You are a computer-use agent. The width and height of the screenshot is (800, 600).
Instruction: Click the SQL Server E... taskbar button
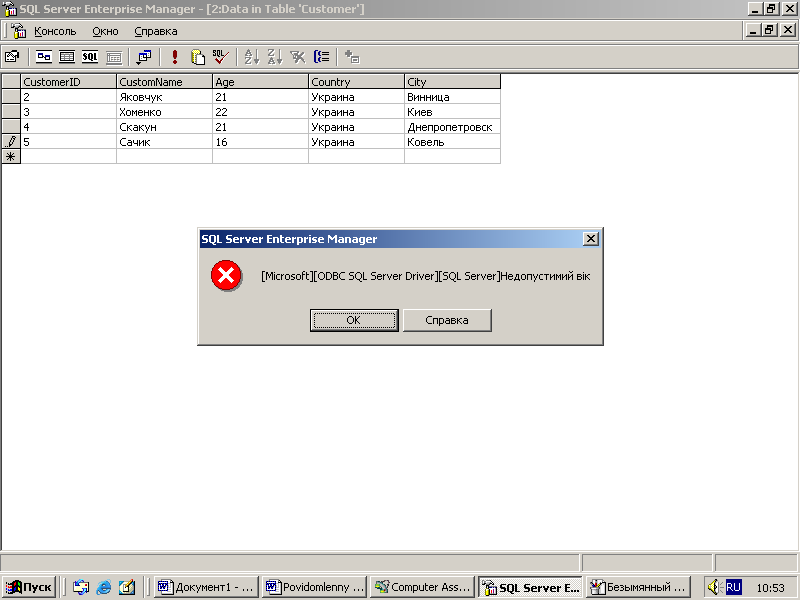coord(531,587)
